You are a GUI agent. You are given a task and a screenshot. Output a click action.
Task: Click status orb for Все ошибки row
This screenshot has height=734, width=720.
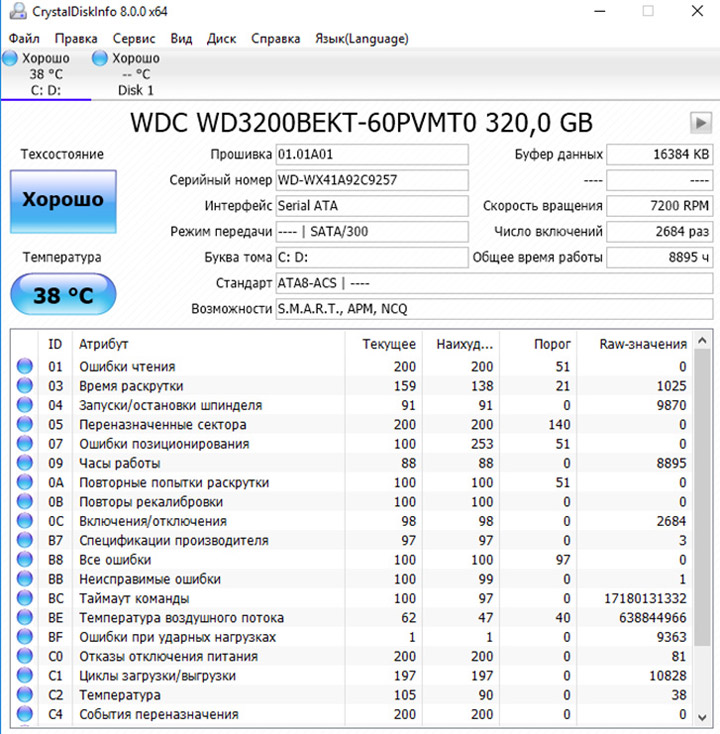point(25,559)
